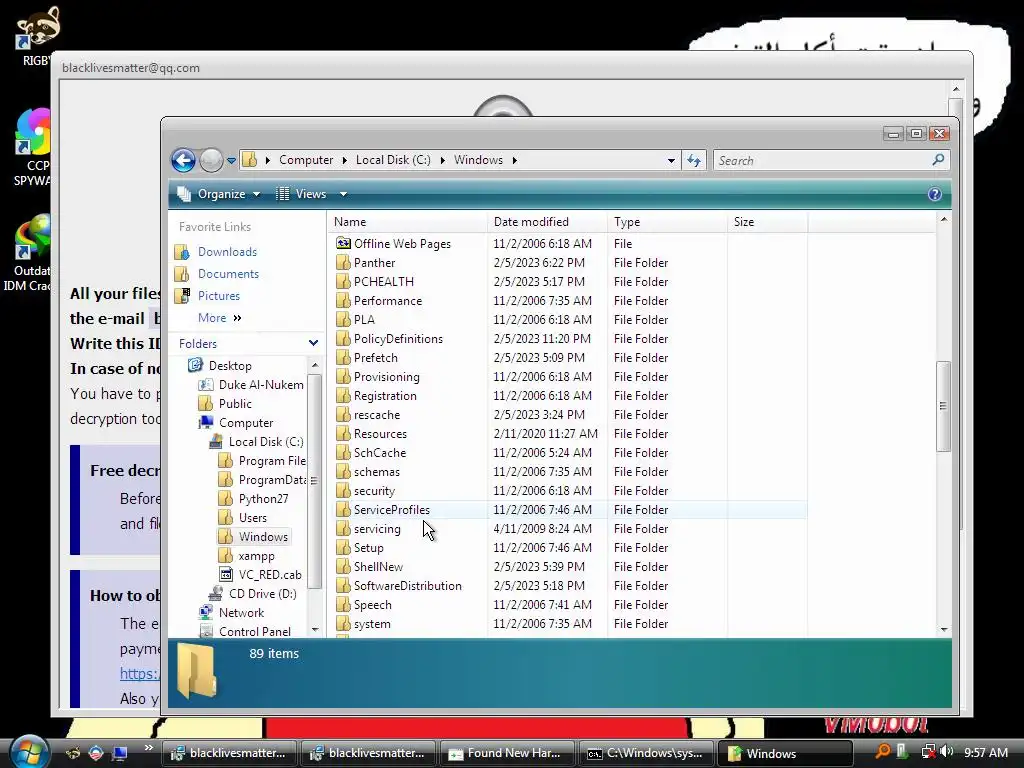Go back with the Explorer Back arrow
This screenshot has width=1024, height=768.
tap(184, 160)
